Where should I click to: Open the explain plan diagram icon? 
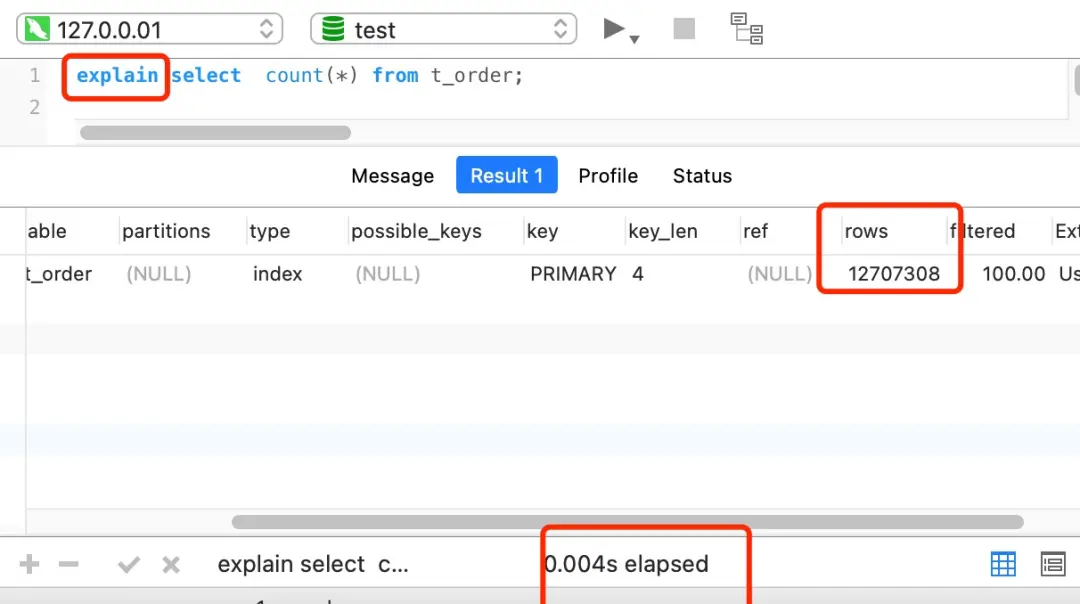coord(746,29)
